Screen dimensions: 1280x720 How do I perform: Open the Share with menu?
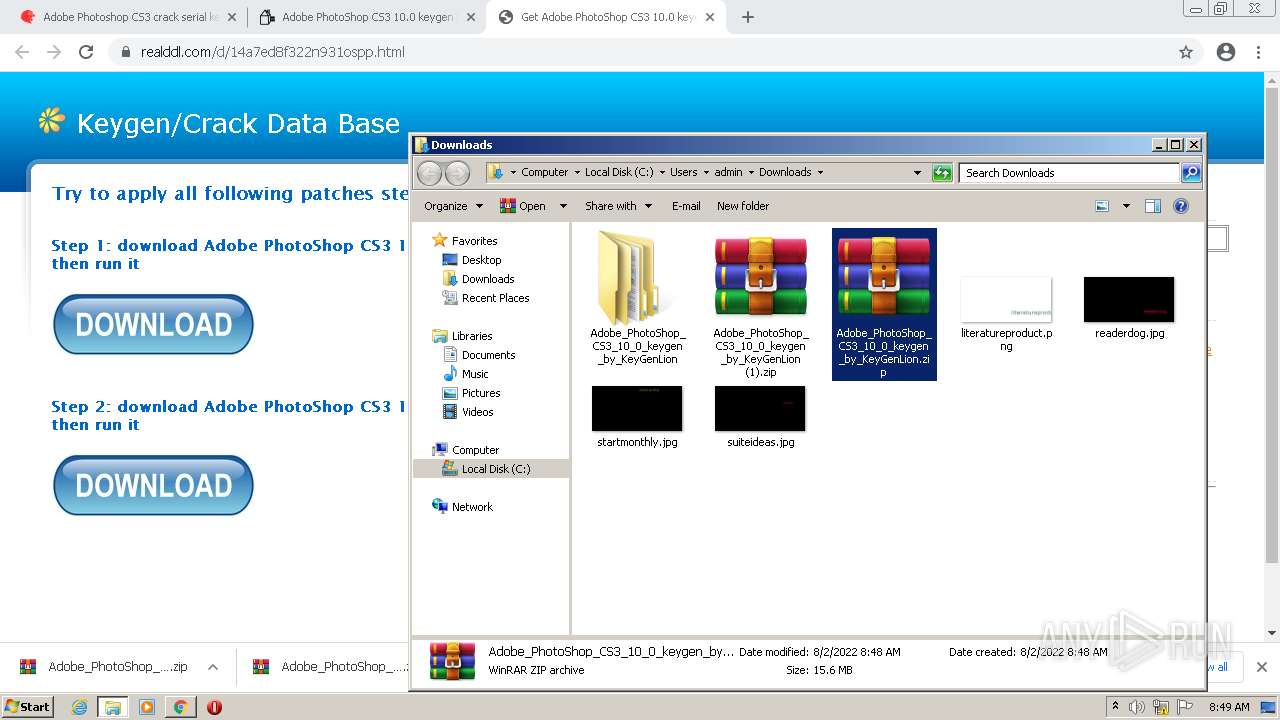(618, 206)
